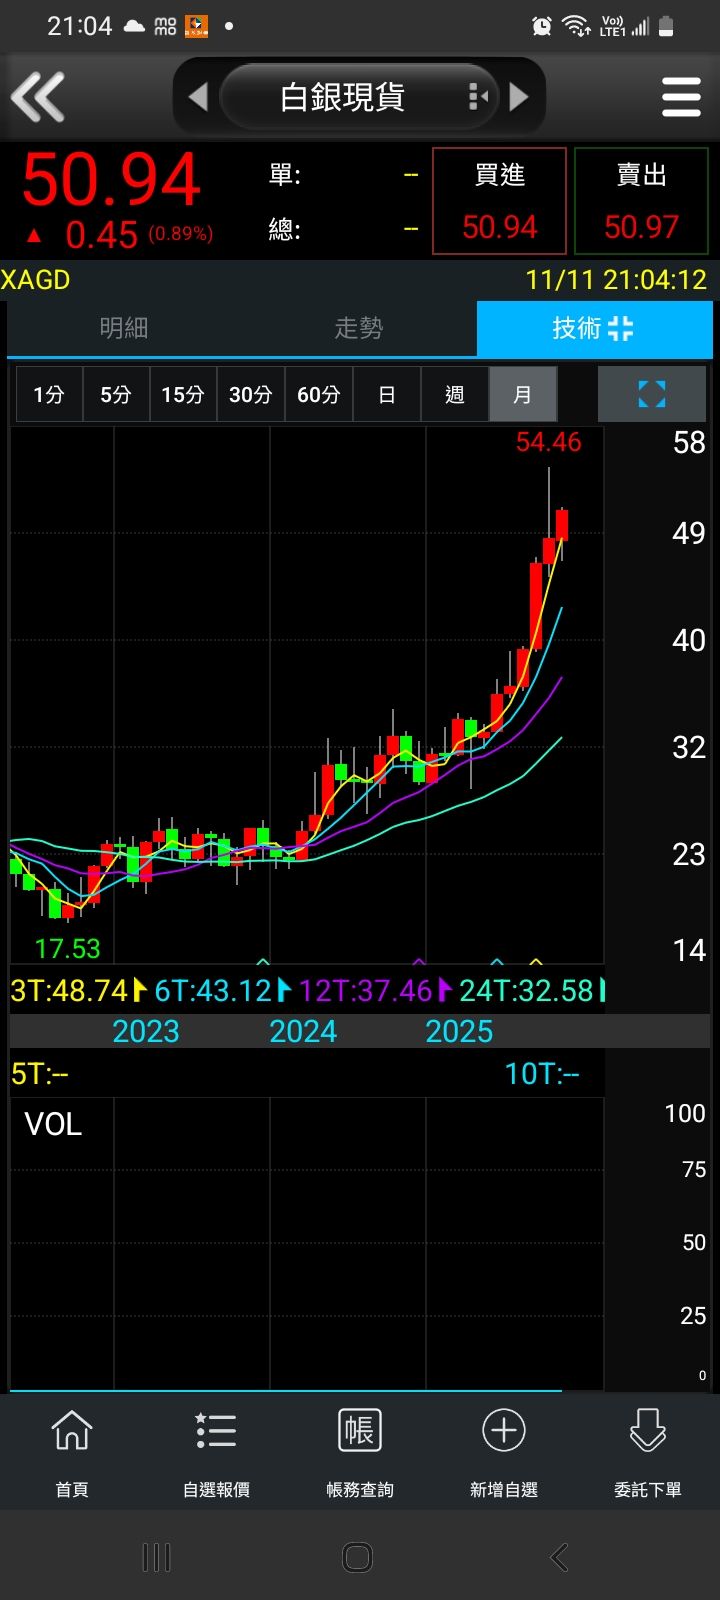Tap the VOL indicator label

(53, 1124)
